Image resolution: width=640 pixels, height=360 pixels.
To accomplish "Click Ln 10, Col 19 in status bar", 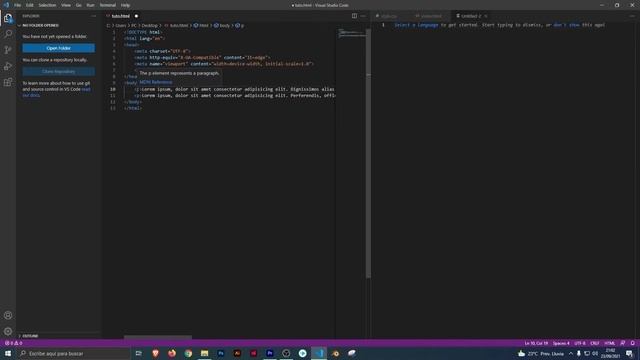I will pos(536,343).
